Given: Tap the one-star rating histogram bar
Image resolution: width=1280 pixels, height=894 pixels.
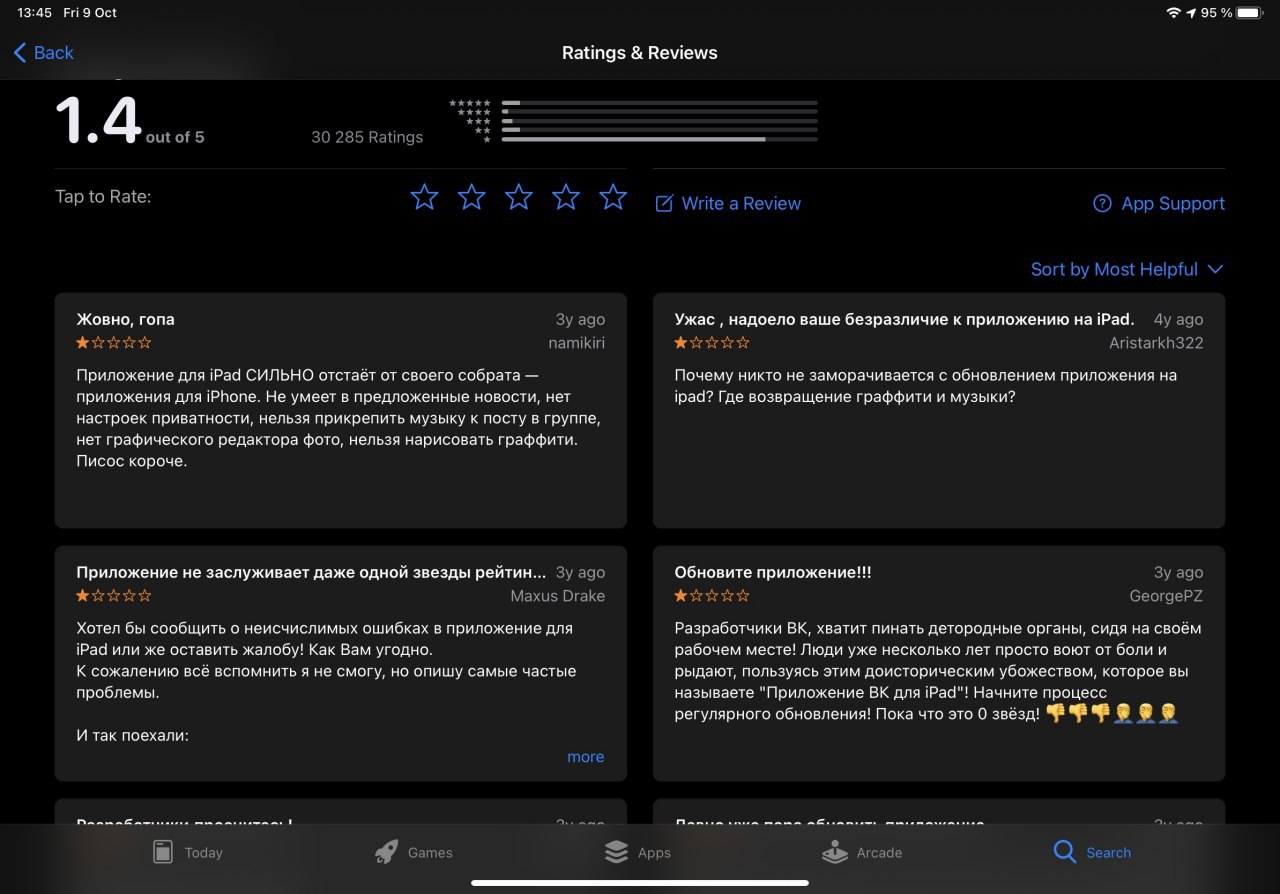Looking at the screenshot, I should [x=659, y=139].
